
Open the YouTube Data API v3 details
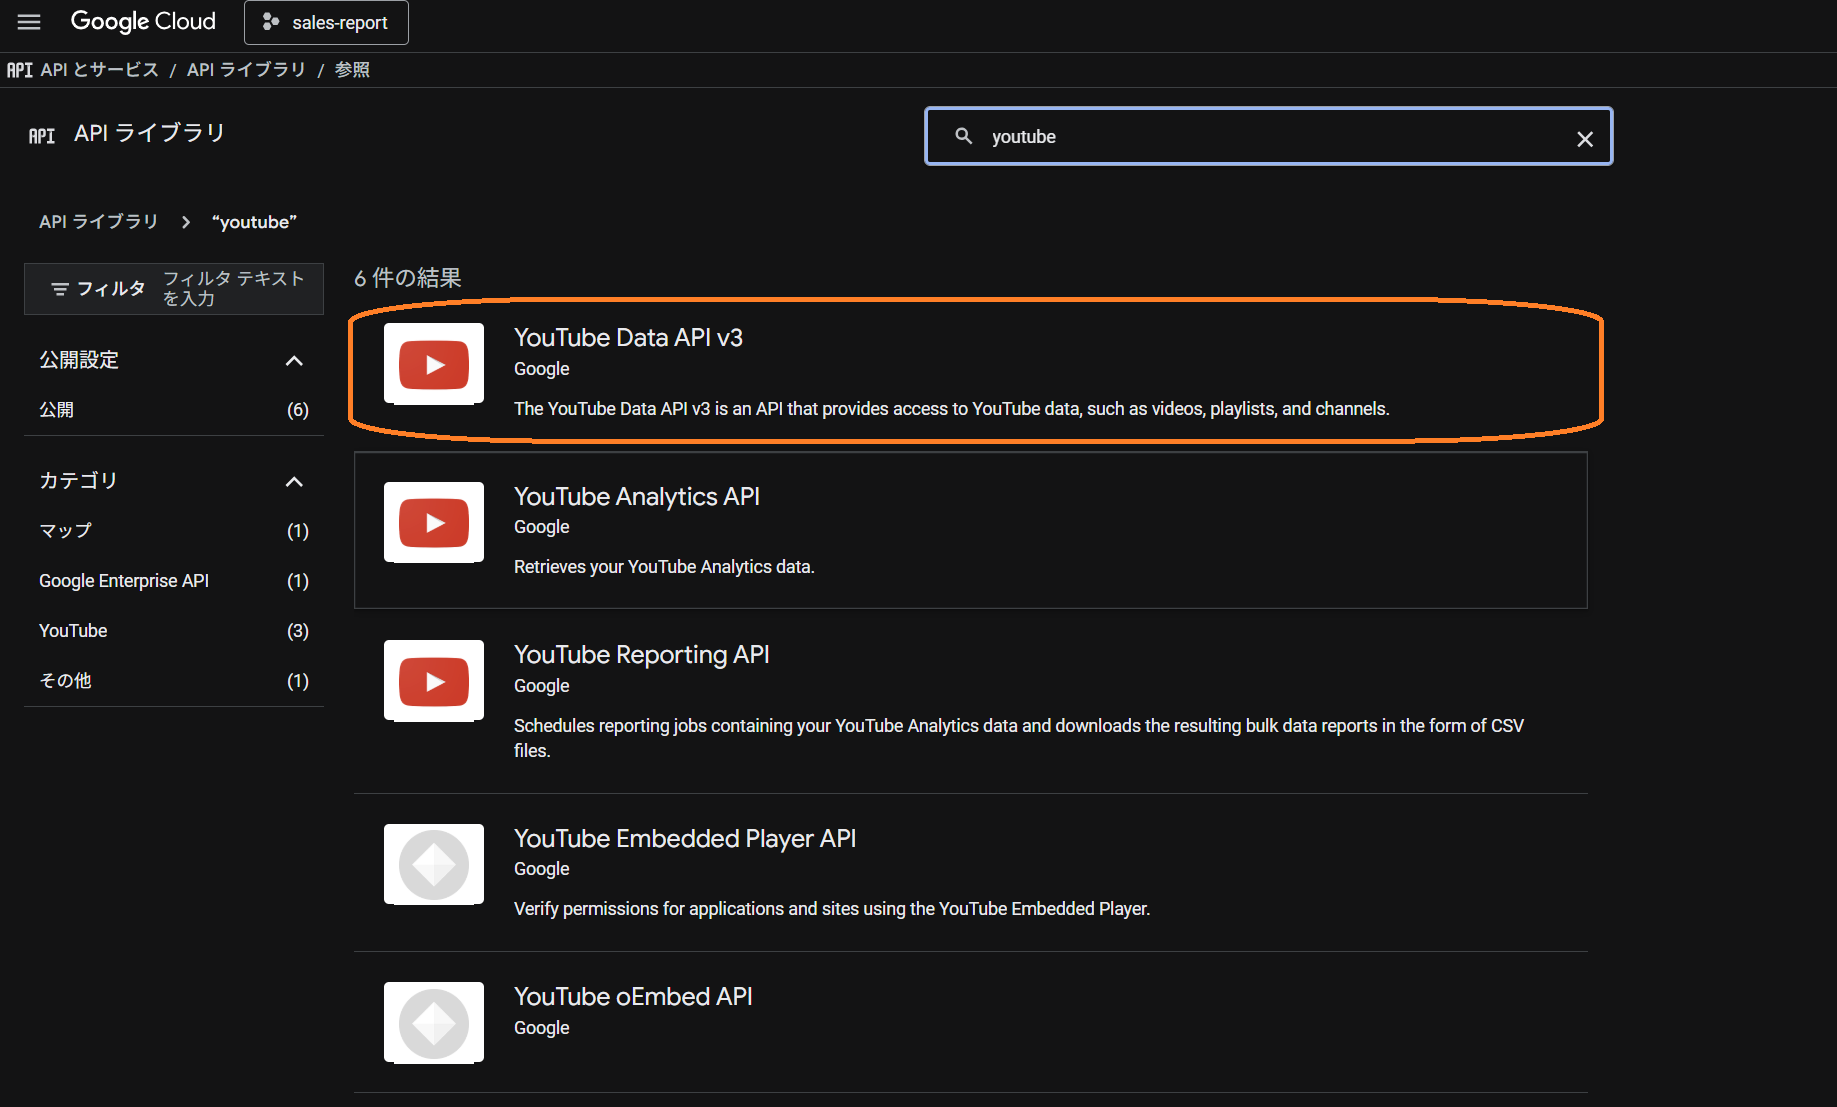(x=628, y=337)
